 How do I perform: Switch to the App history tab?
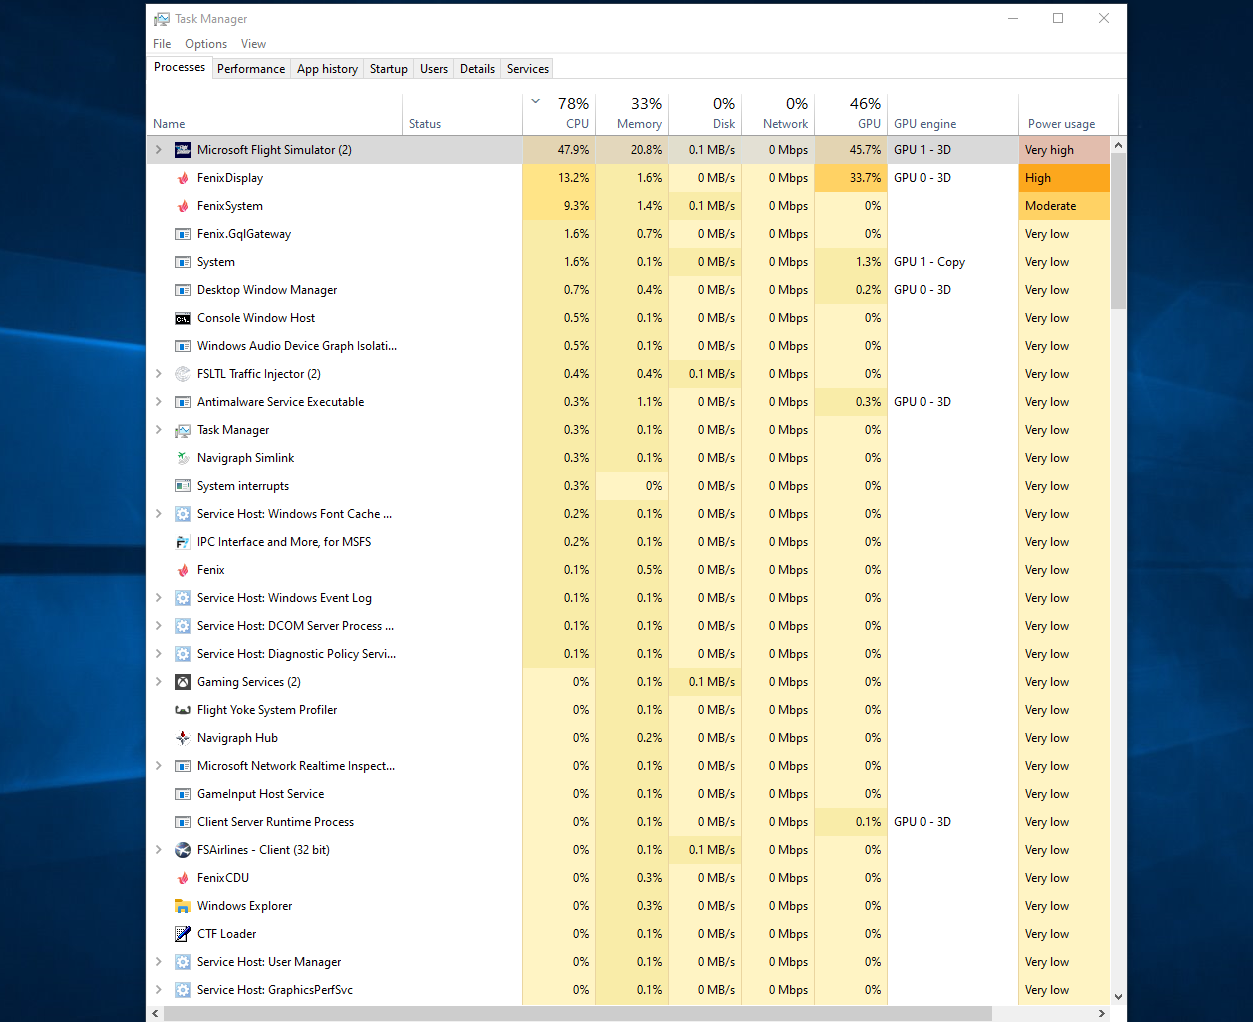pos(327,69)
